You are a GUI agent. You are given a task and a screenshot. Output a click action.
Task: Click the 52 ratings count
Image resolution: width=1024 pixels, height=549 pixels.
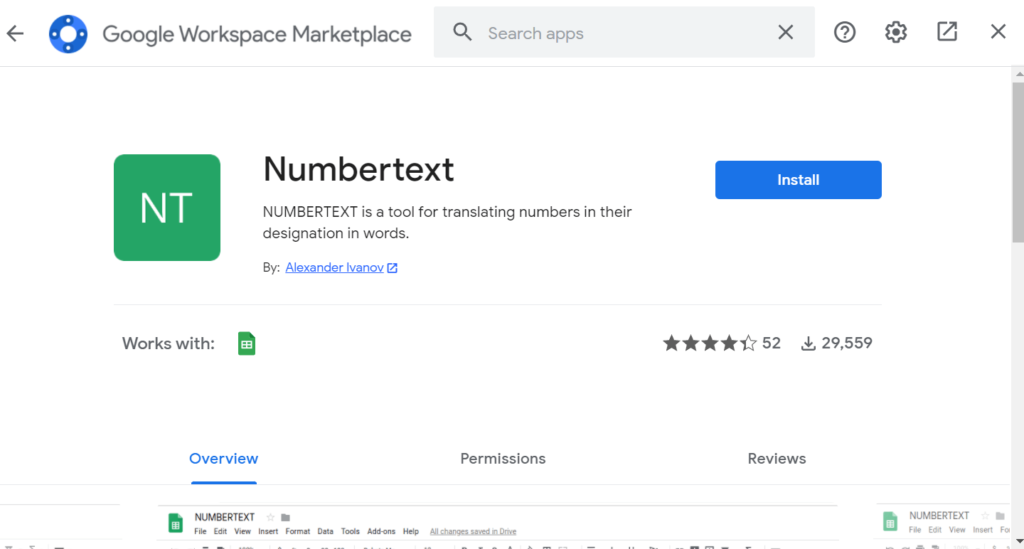(x=771, y=343)
